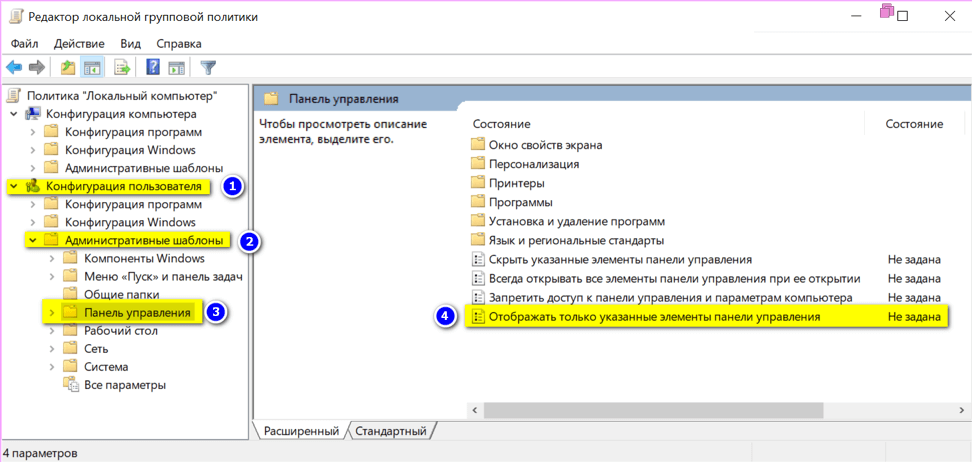Toggle the show/hide action pane icon
This screenshot has width=972, height=462.
click(176, 68)
